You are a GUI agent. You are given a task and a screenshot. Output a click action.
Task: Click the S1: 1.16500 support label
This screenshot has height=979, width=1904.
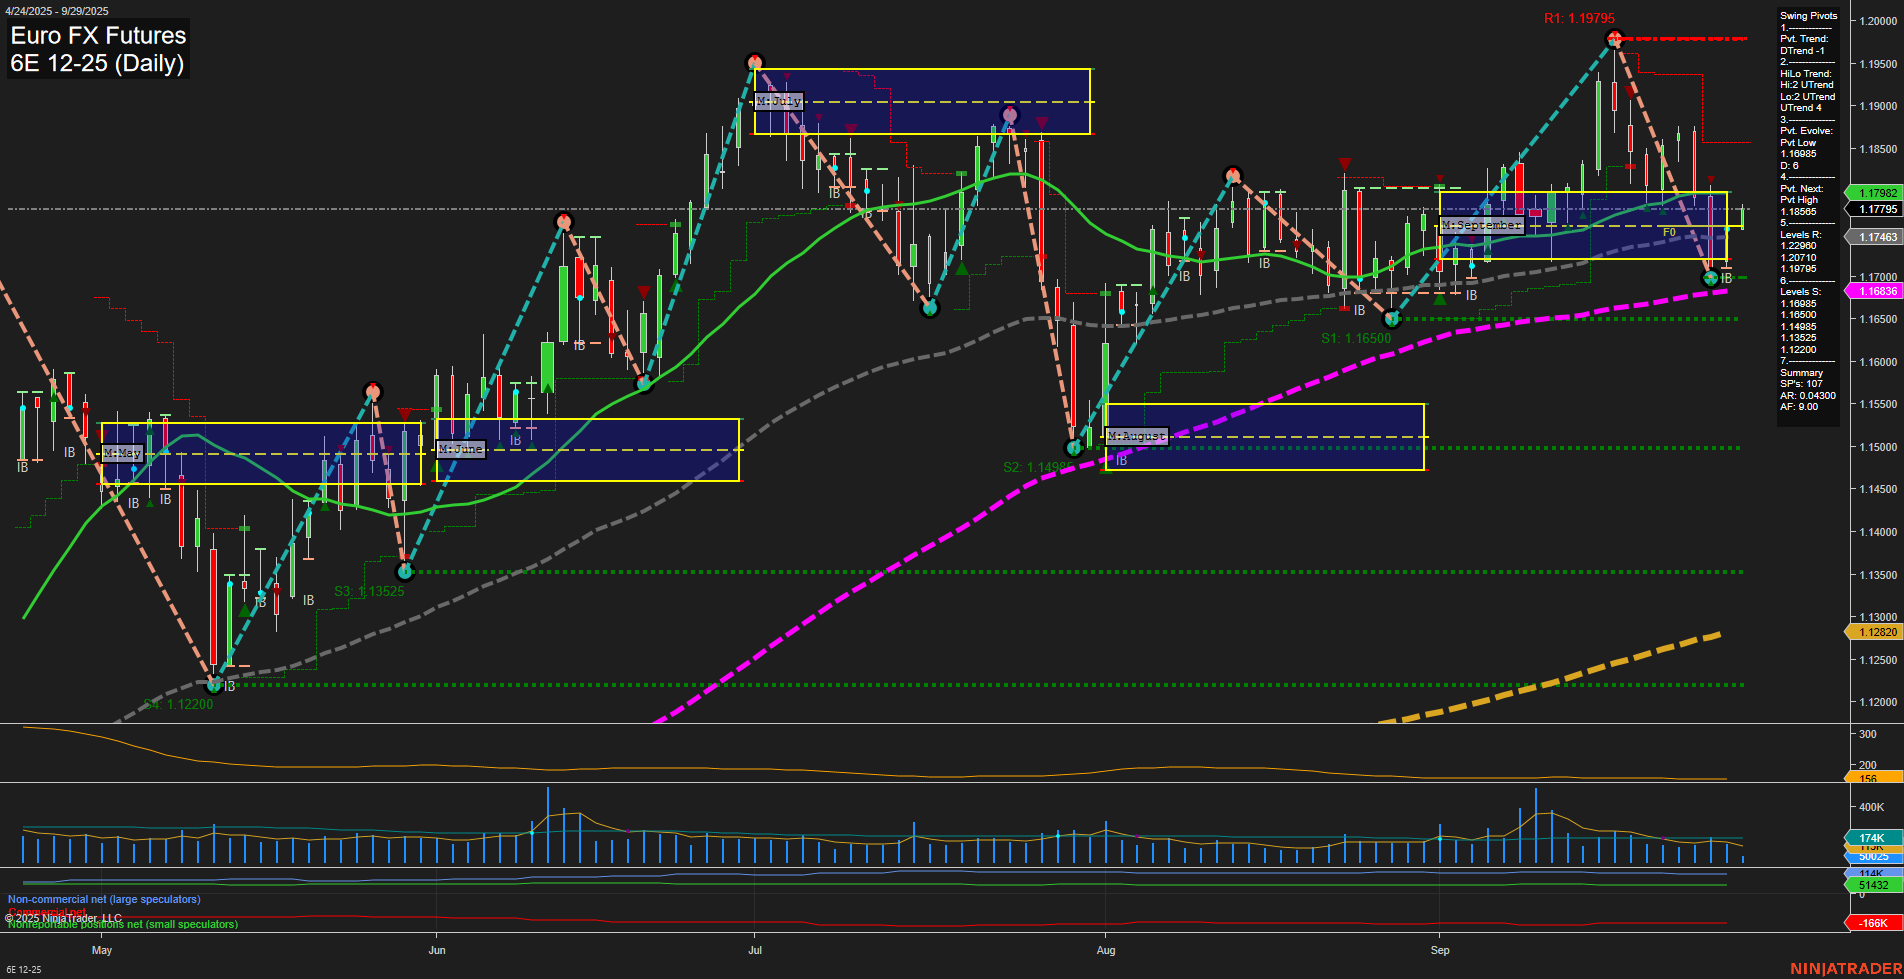point(1357,339)
